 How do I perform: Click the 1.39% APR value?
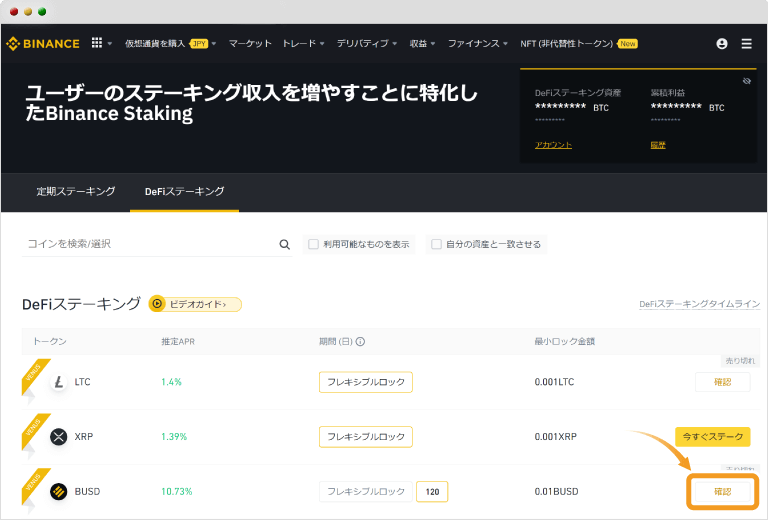coord(174,437)
